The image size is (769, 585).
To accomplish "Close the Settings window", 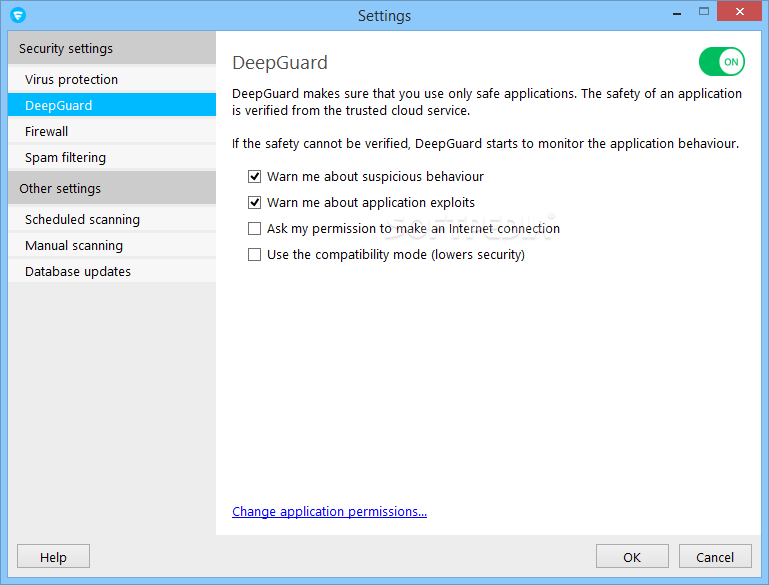I will 740,11.
